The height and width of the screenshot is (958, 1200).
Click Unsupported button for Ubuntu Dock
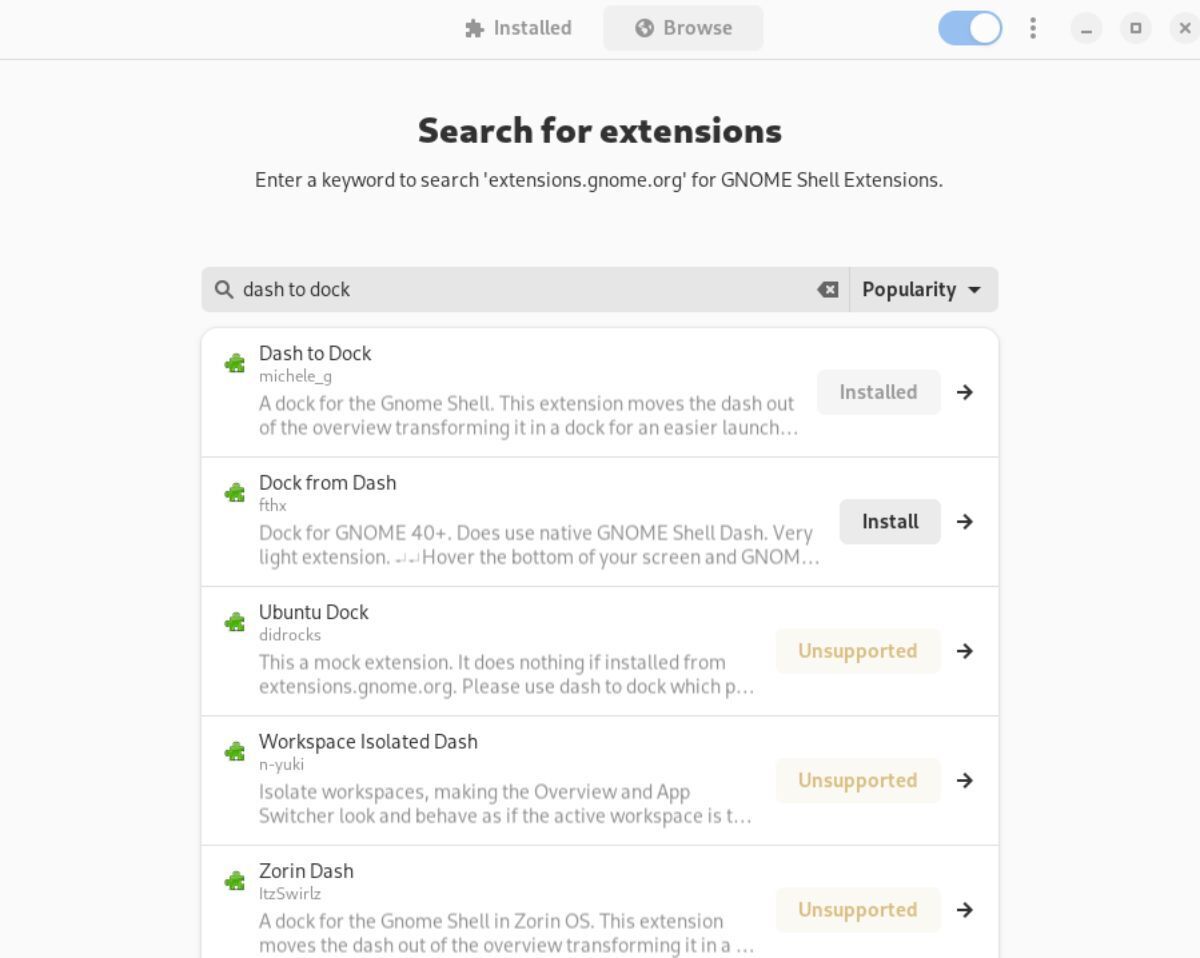[857, 651]
